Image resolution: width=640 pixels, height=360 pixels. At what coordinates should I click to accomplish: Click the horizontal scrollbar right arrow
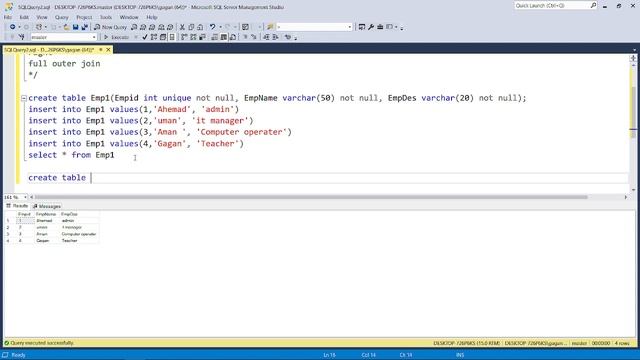click(625, 197)
